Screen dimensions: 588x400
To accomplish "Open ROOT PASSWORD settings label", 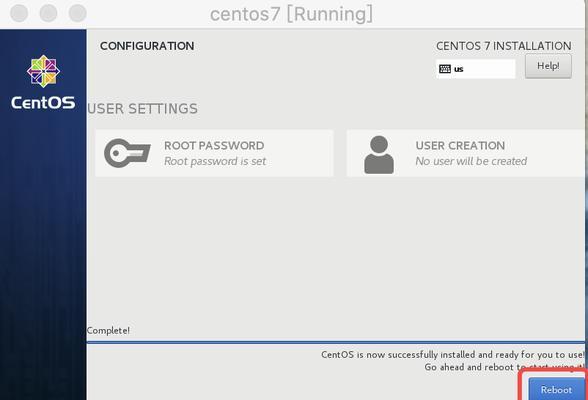I will coord(214,145).
